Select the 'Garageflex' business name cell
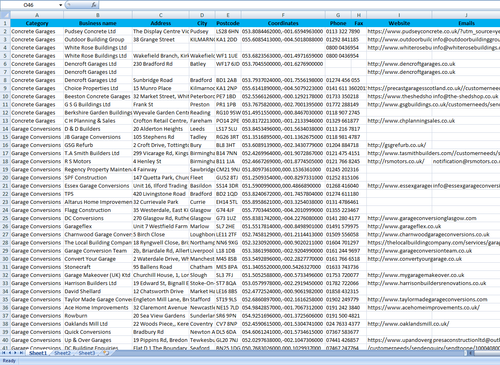 coord(98,226)
